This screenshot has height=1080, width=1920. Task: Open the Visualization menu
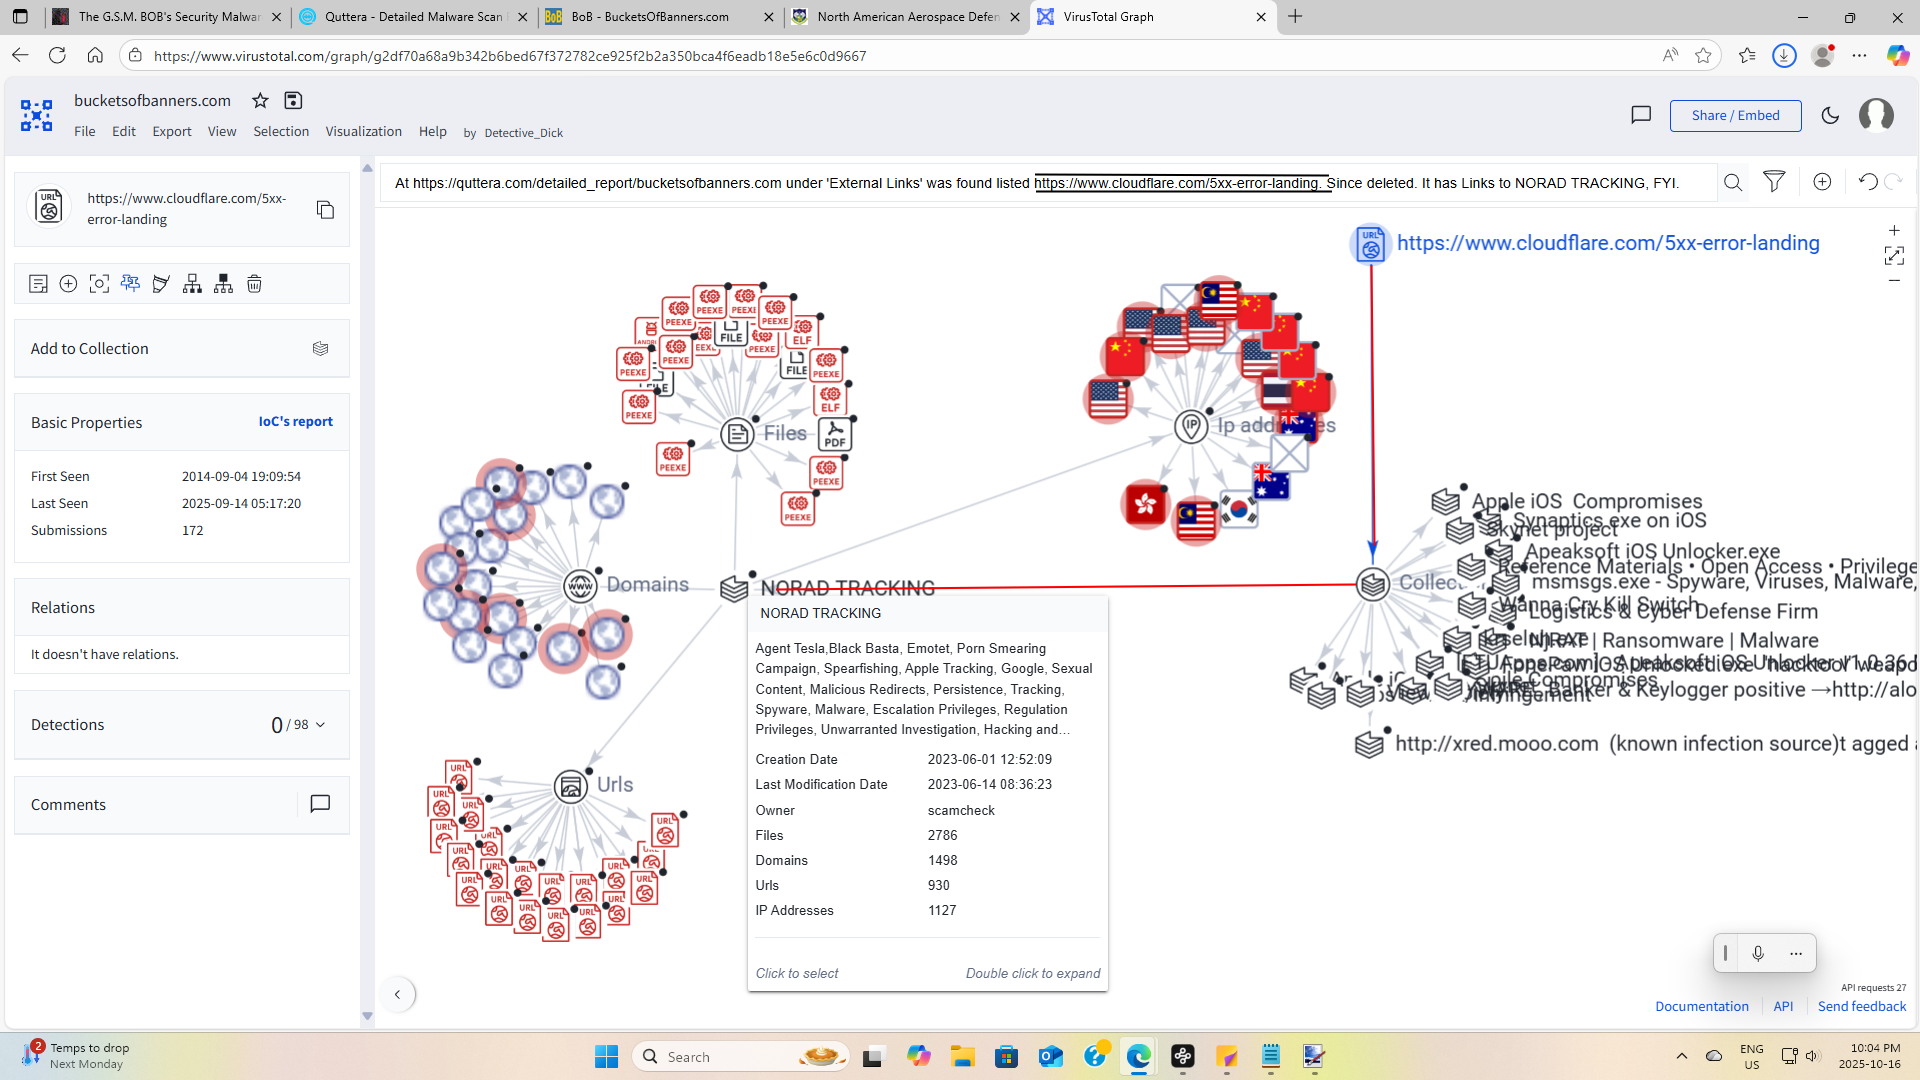[x=364, y=132]
